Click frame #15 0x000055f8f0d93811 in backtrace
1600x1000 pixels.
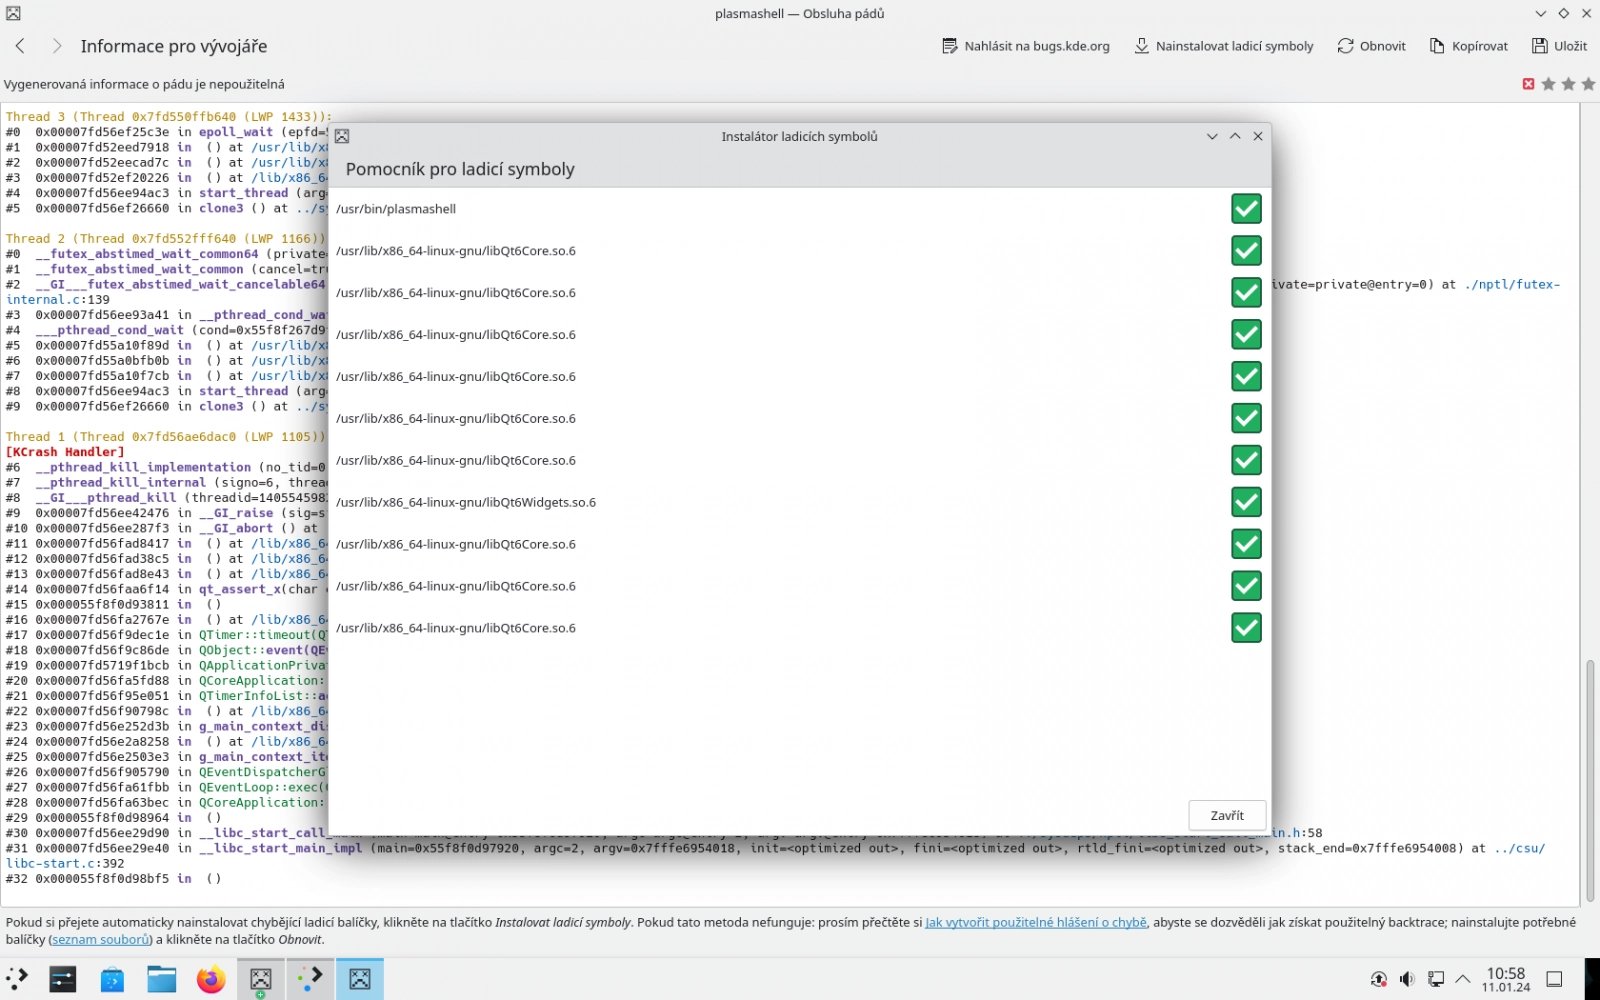click(x=113, y=604)
